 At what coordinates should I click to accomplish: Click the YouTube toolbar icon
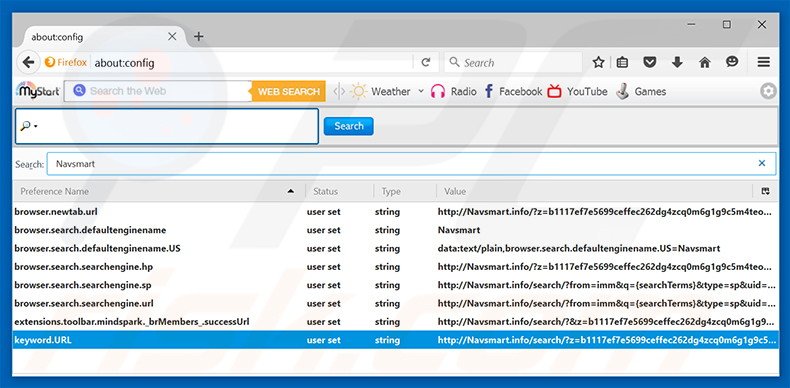coord(555,91)
